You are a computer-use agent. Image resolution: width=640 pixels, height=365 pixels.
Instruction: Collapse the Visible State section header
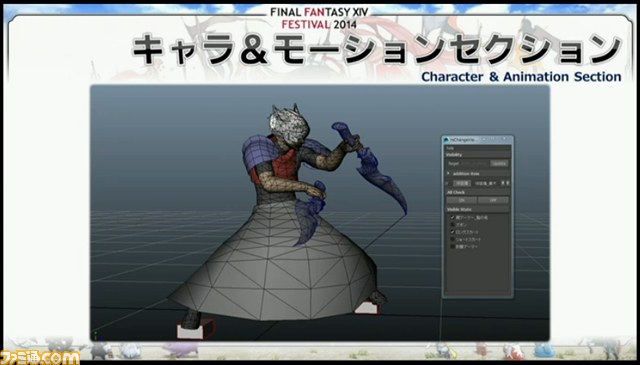tap(478, 209)
